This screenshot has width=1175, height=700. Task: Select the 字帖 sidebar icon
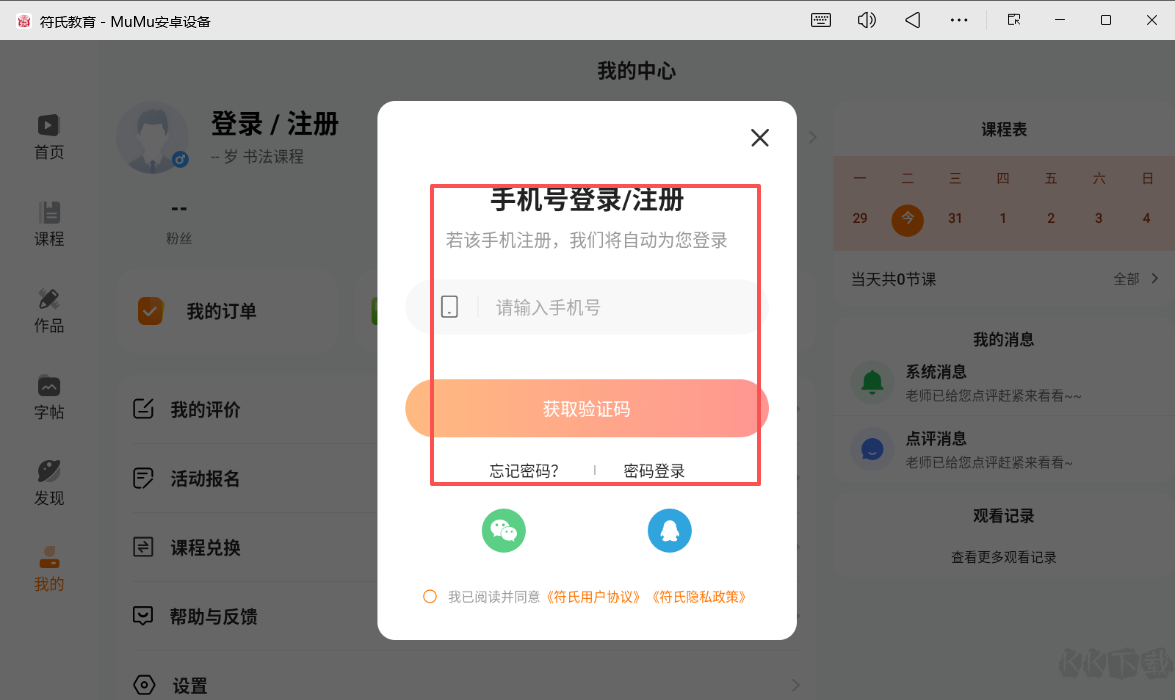[x=48, y=393]
